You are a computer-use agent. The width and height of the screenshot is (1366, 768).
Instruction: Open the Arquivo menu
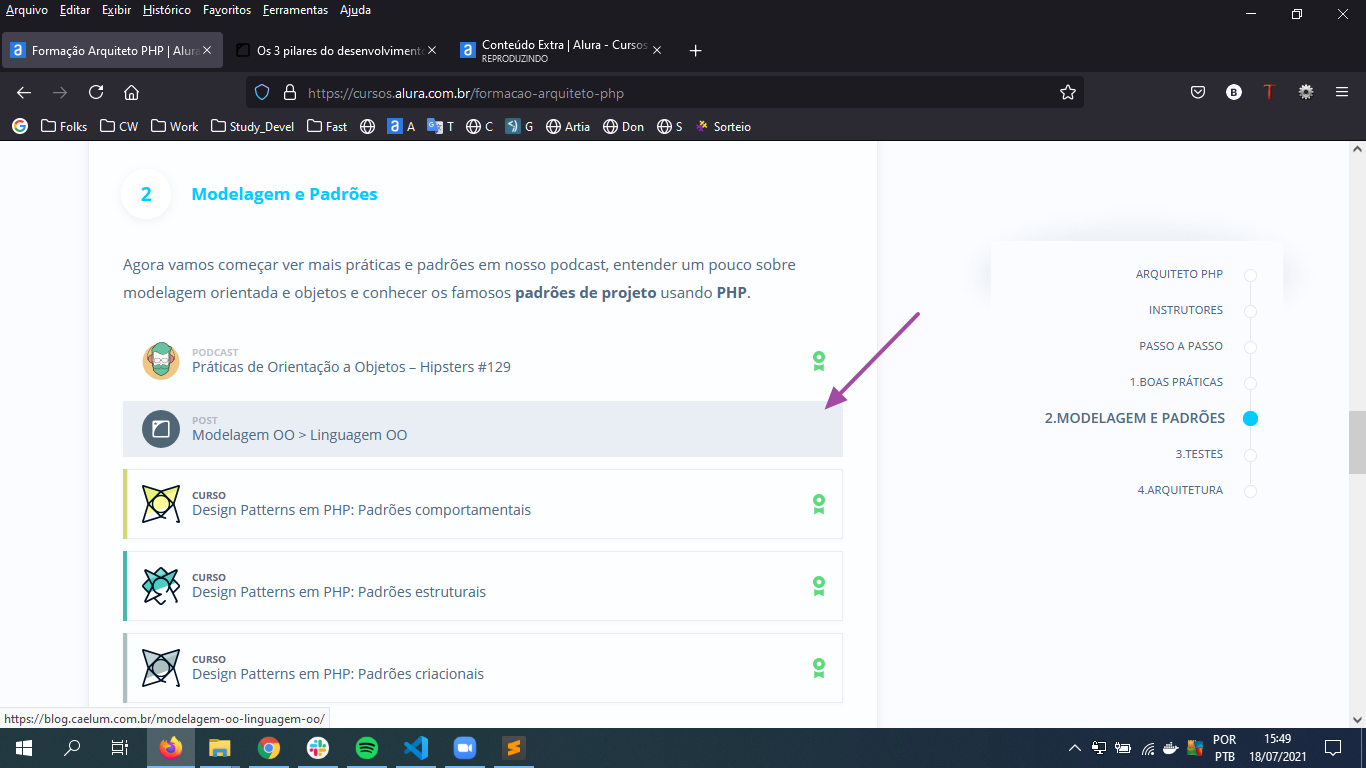pyautogui.click(x=27, y=10)
